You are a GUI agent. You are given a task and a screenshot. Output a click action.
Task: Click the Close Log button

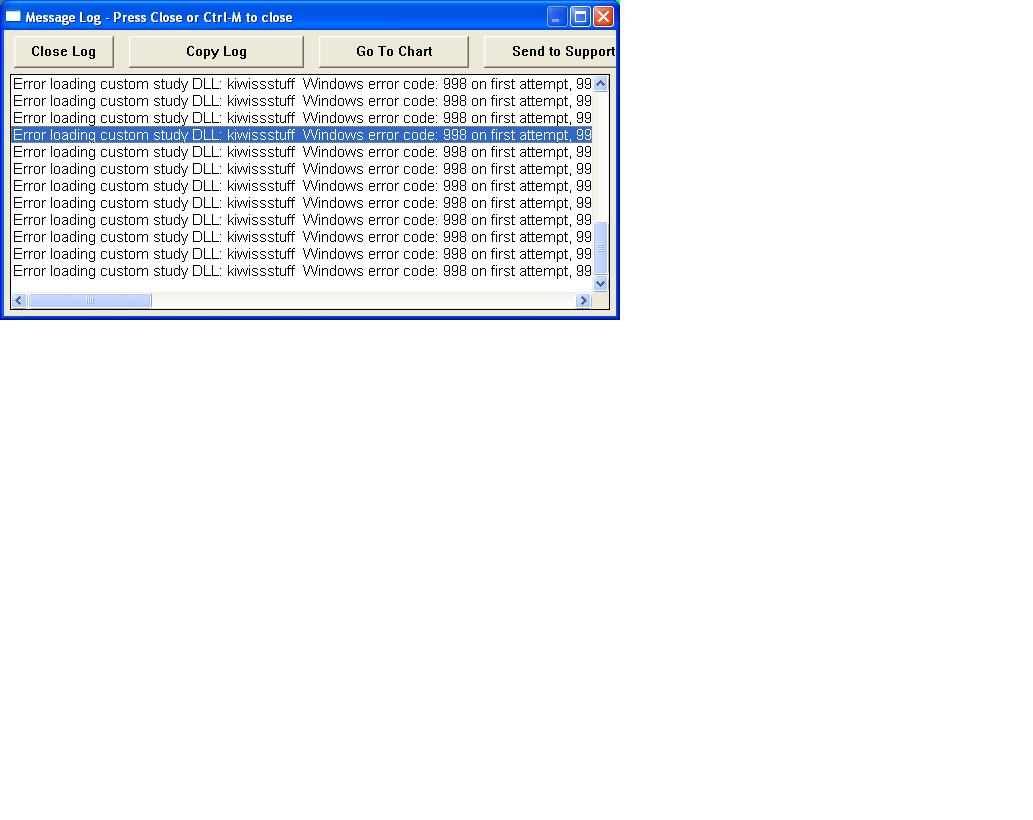64,51
